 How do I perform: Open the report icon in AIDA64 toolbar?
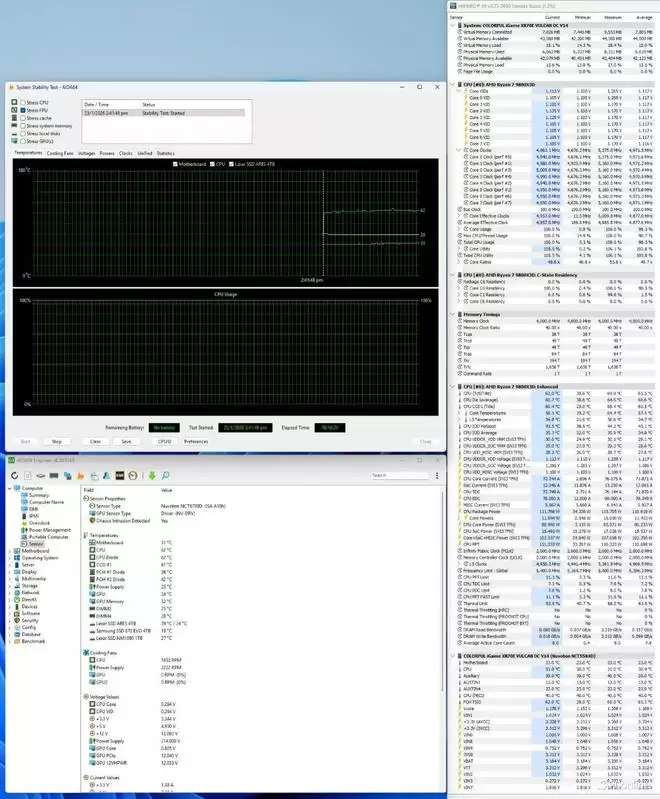28,476
